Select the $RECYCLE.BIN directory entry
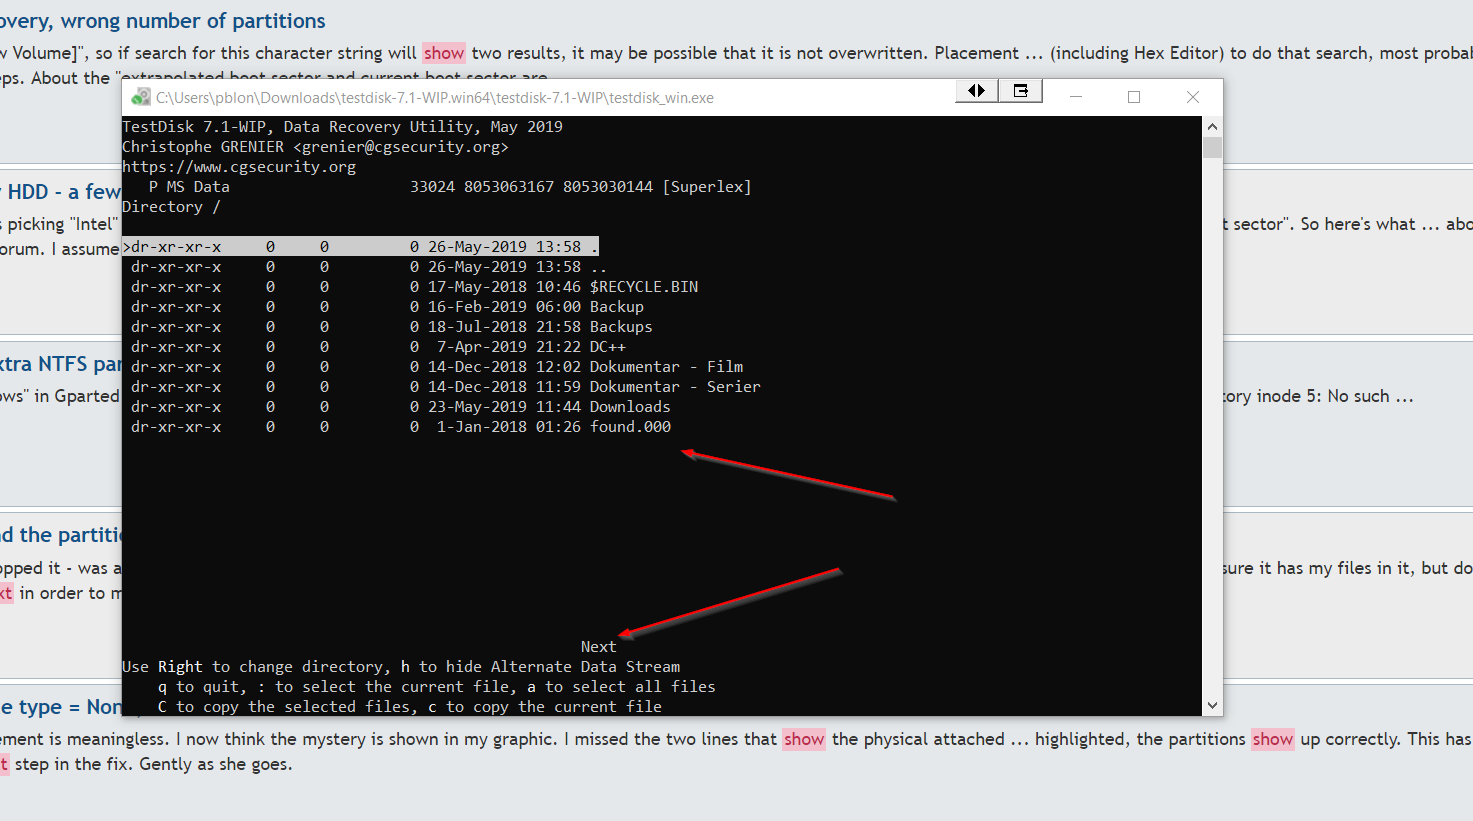This screenshot has width=1473, height=821. [x=414, y=287]
